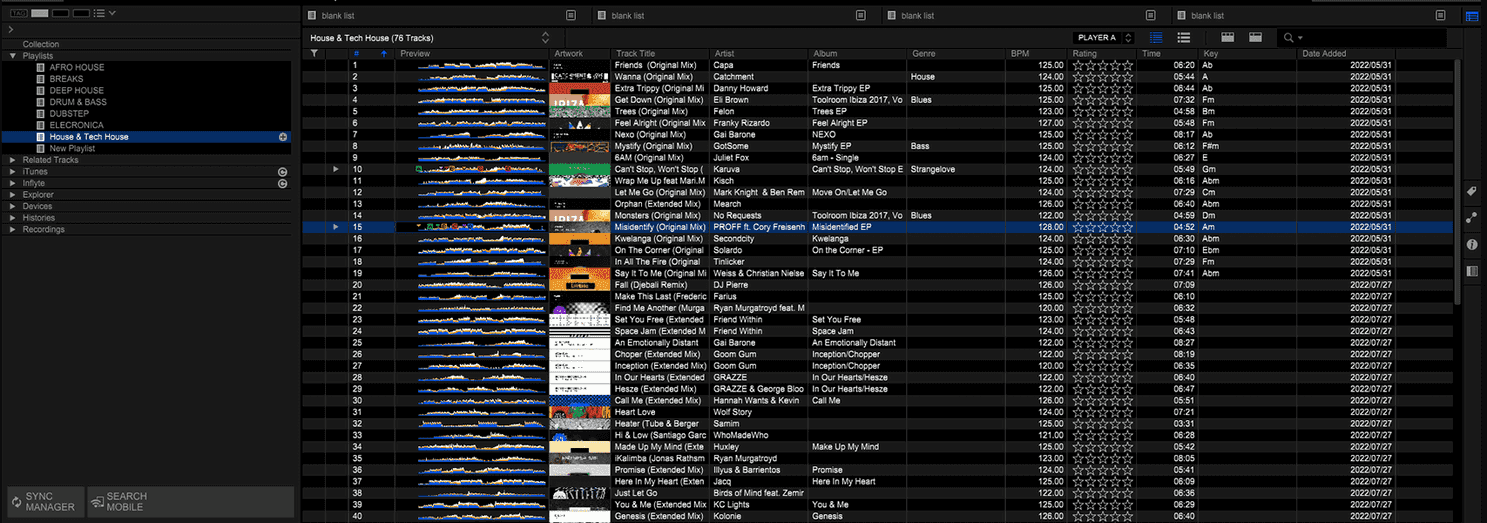Screen dimensions: 1487x523
Task: Switch to the blue detailed list view
Action: tap(1157, 38)
